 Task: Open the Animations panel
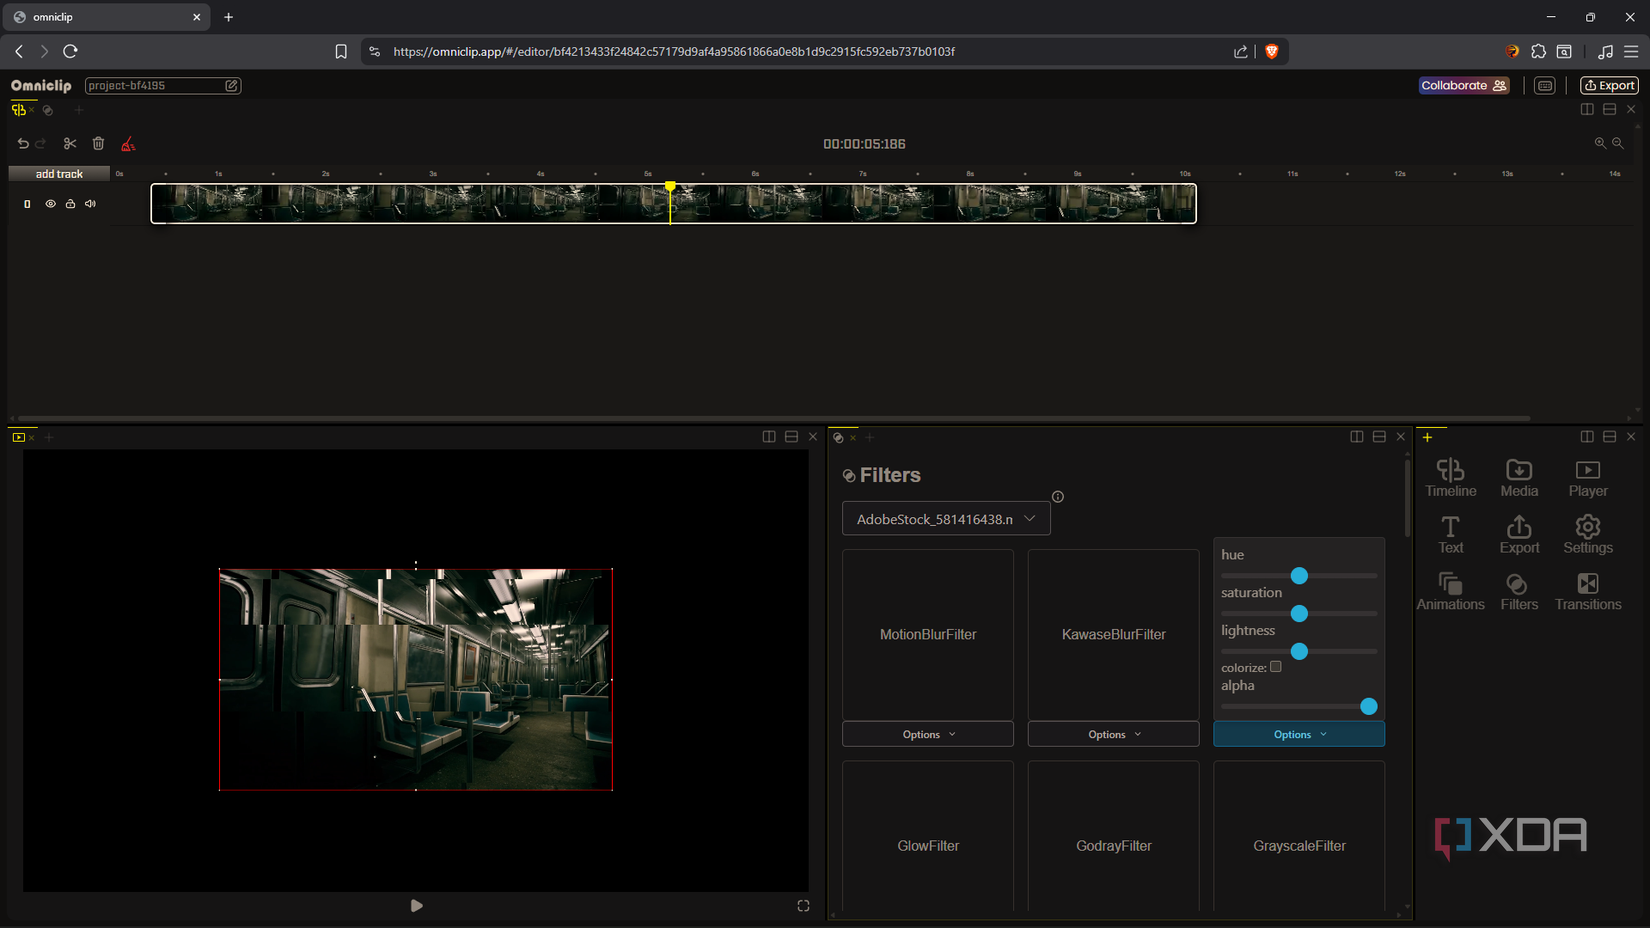(x=1450, y=590)
